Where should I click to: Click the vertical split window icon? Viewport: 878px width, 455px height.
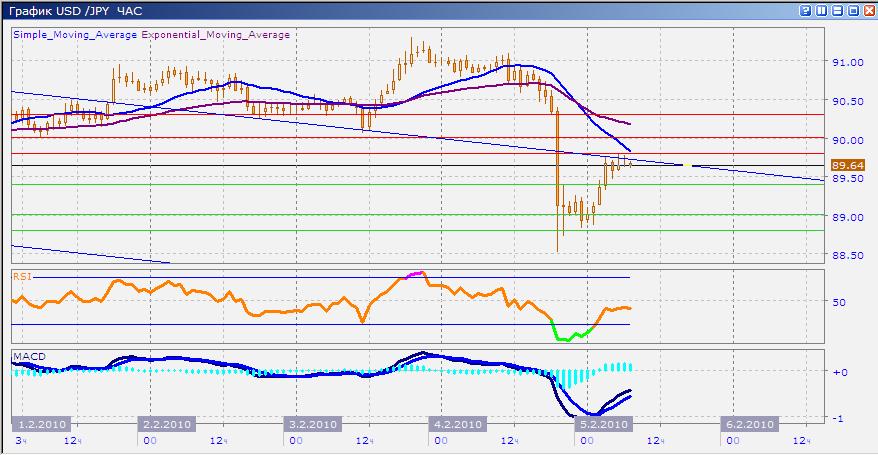click(822, 10)
